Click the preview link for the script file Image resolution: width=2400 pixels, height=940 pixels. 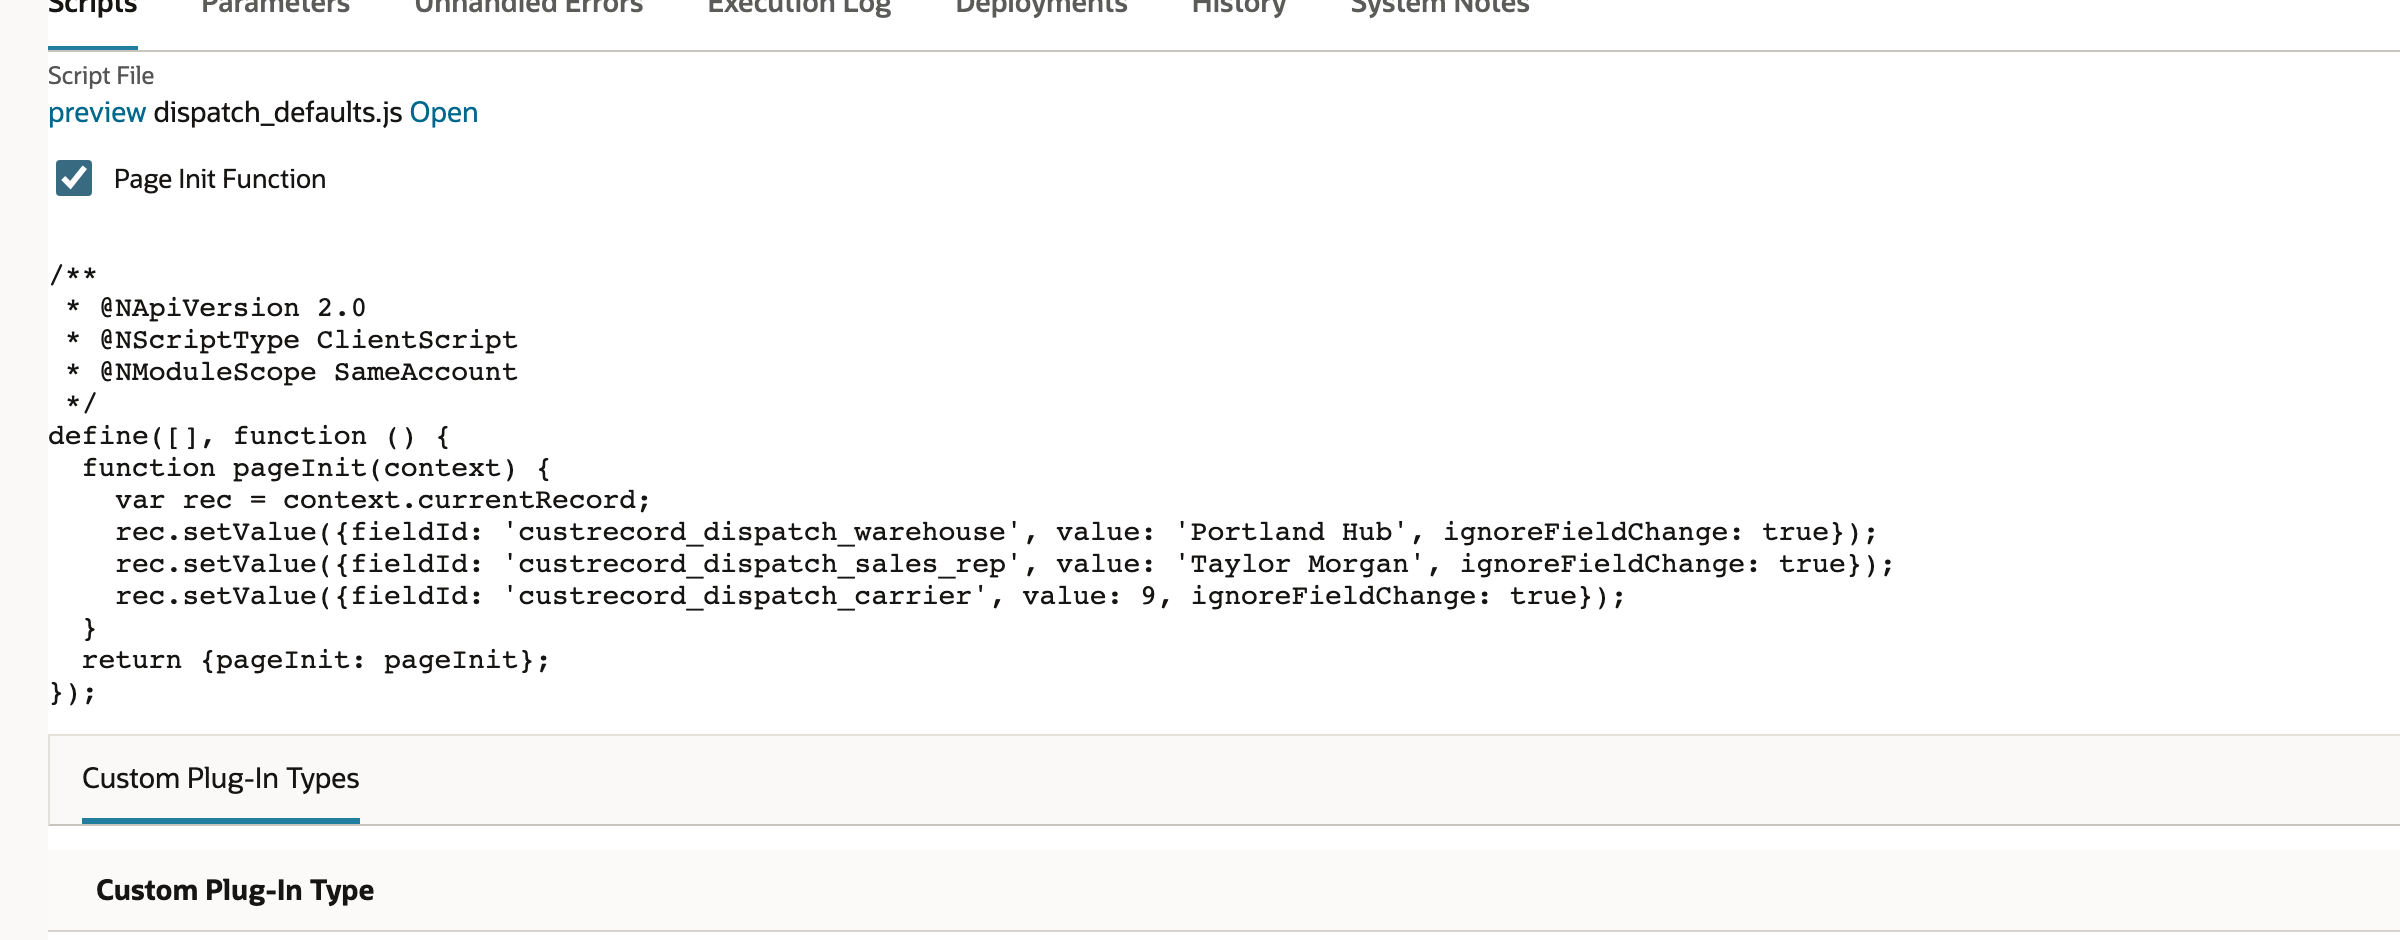97,112
